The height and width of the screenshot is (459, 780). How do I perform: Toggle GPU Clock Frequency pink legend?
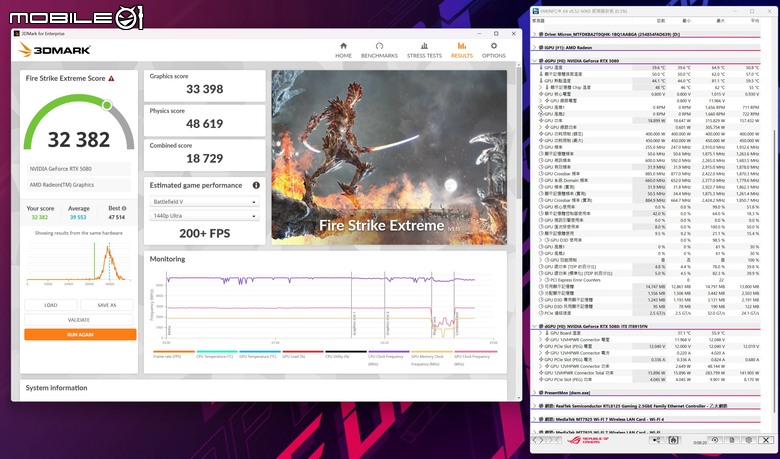coord(475,358)
